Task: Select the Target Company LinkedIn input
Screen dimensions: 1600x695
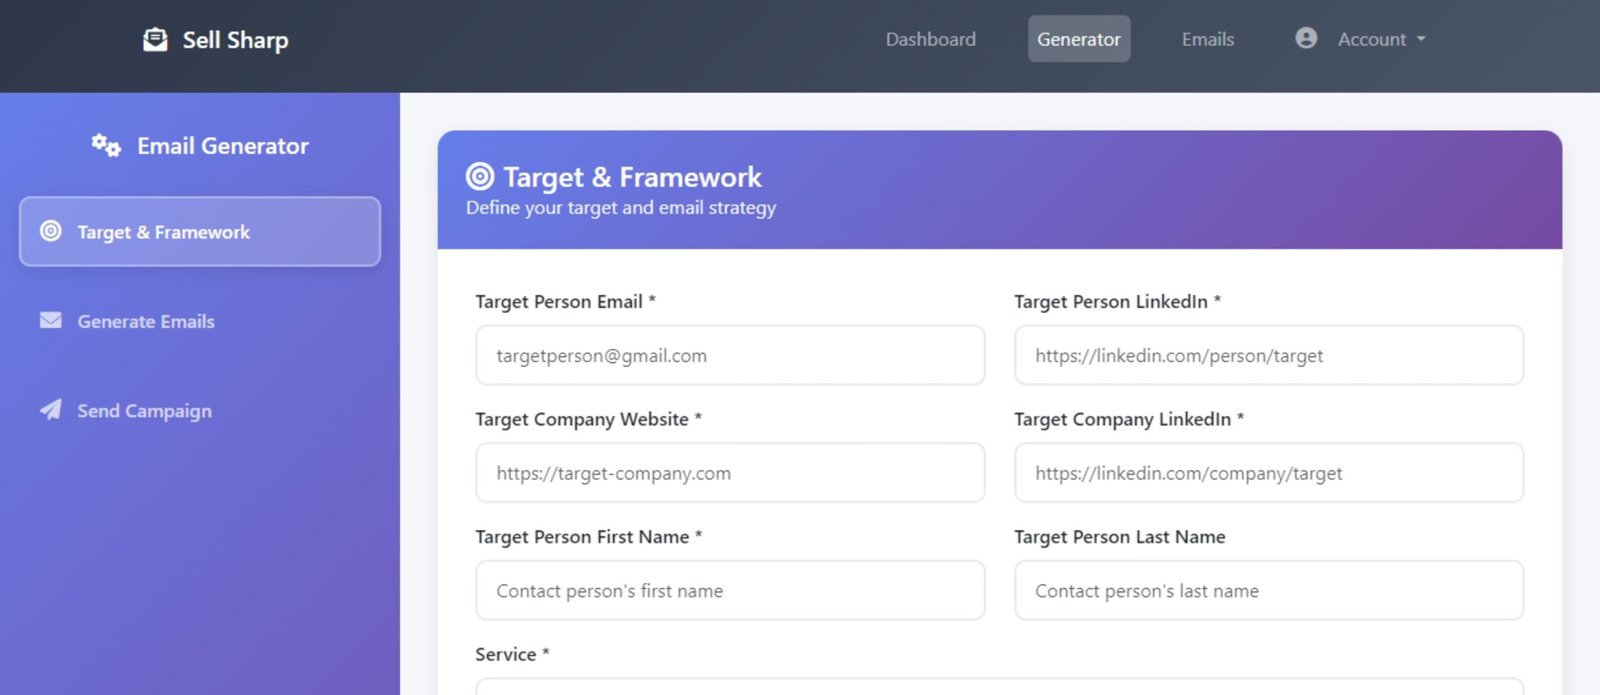Action: pos(1268,473)
